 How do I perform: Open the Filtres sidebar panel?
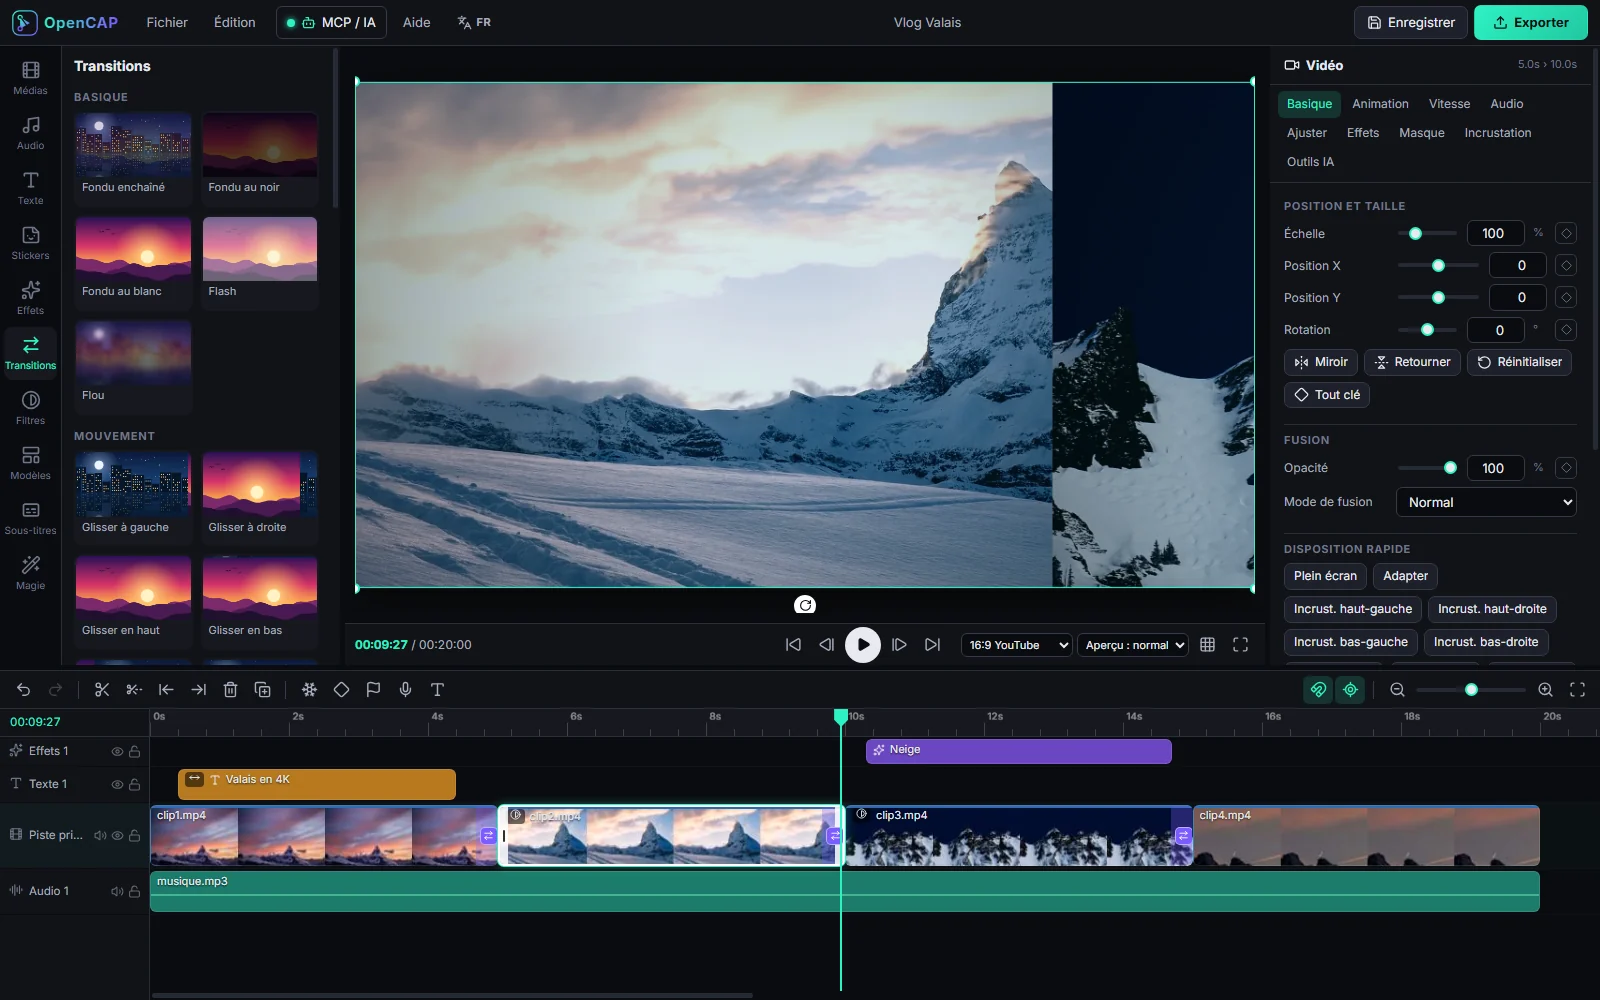click(x=30, y=408)
